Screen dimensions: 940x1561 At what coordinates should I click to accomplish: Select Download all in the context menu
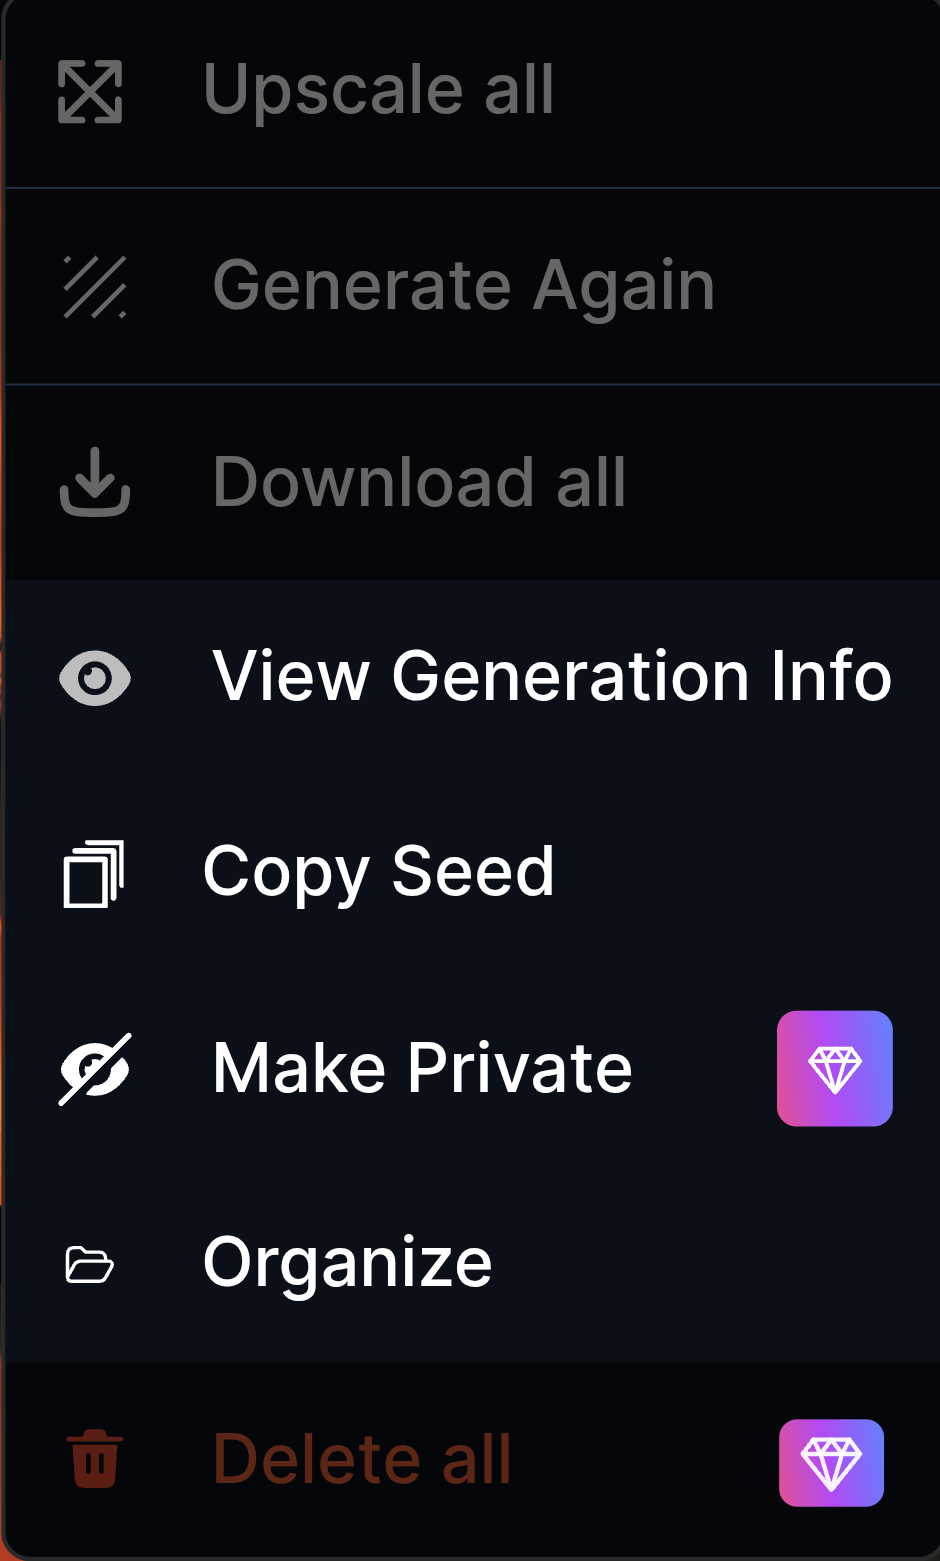click(419, 482)
